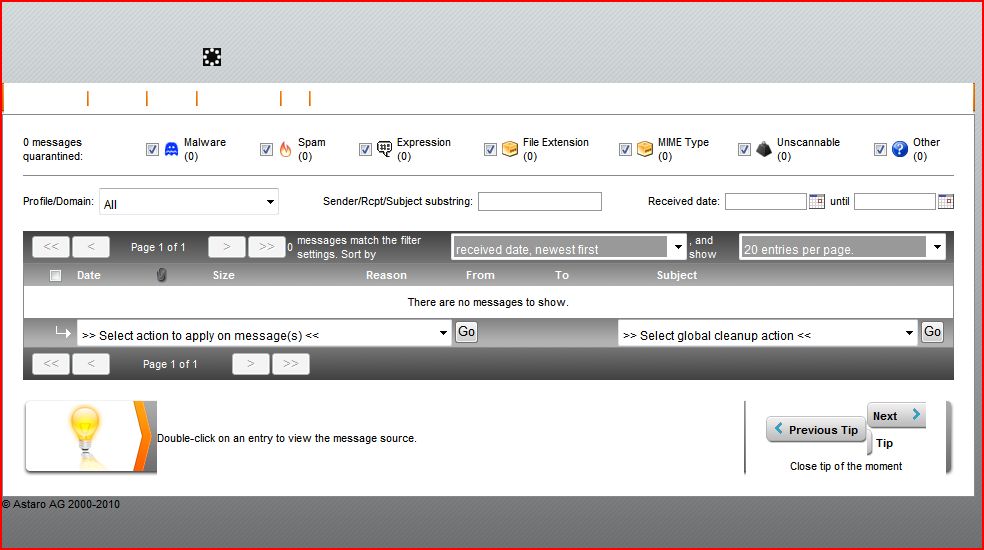Open the calendar for the until date
This screenshot has width=984, height=550.
point(945,201)
